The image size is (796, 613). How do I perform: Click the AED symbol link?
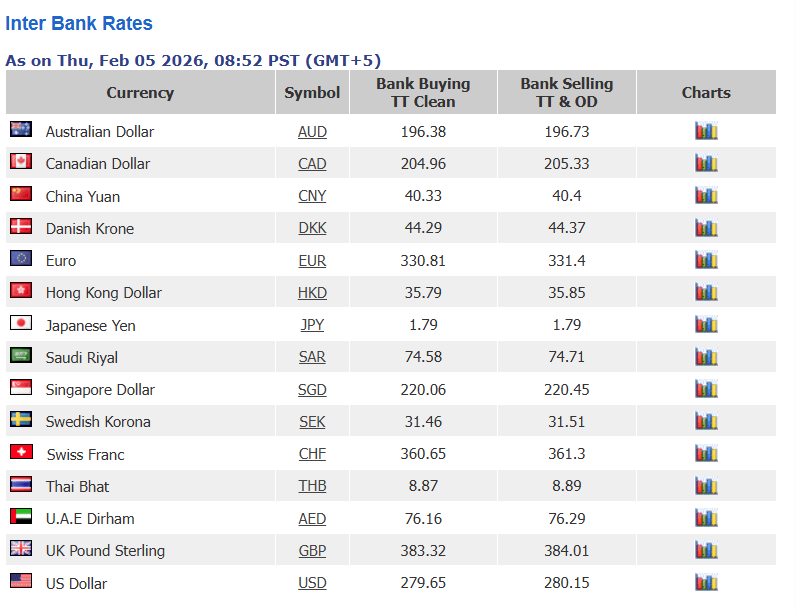312,519
